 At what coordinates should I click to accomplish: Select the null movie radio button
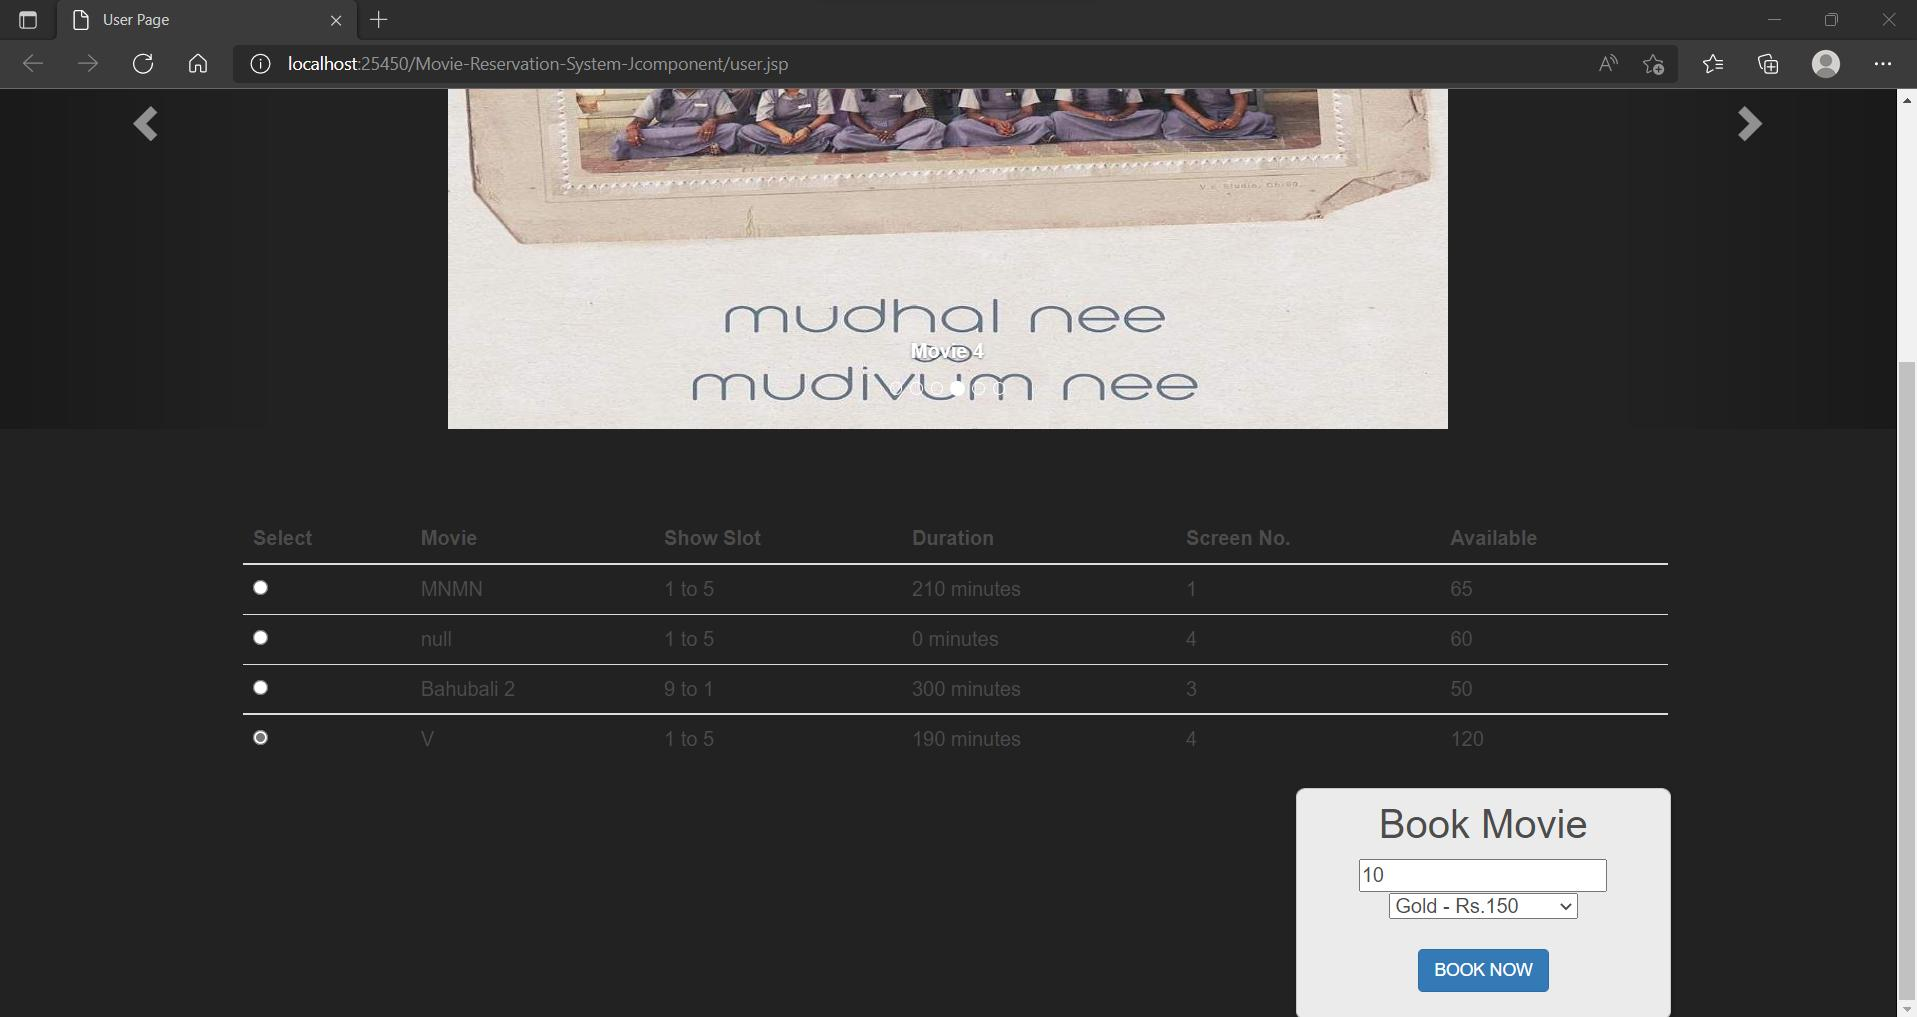pyautogui.click(x=260, y=637)
